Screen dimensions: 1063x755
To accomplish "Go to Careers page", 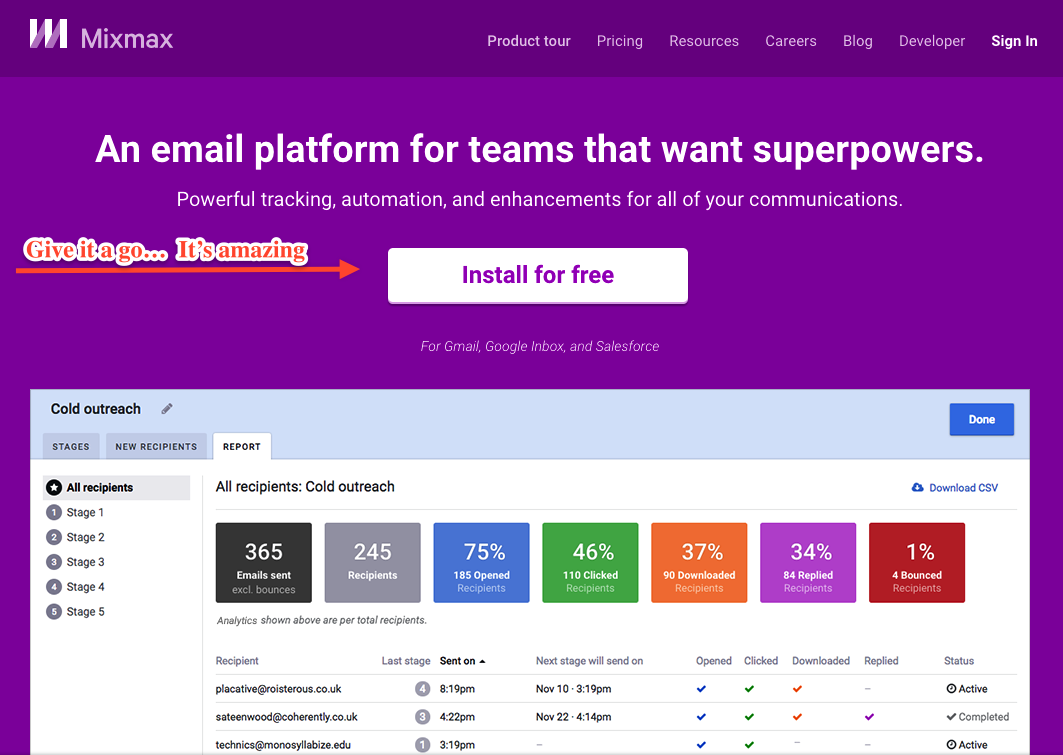I will (x=790, y=41).
